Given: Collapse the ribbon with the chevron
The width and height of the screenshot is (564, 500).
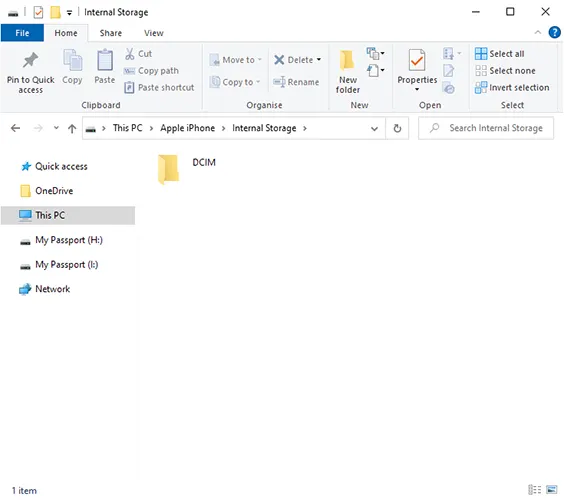Looking at the screenshot, I should coord(538,32).
